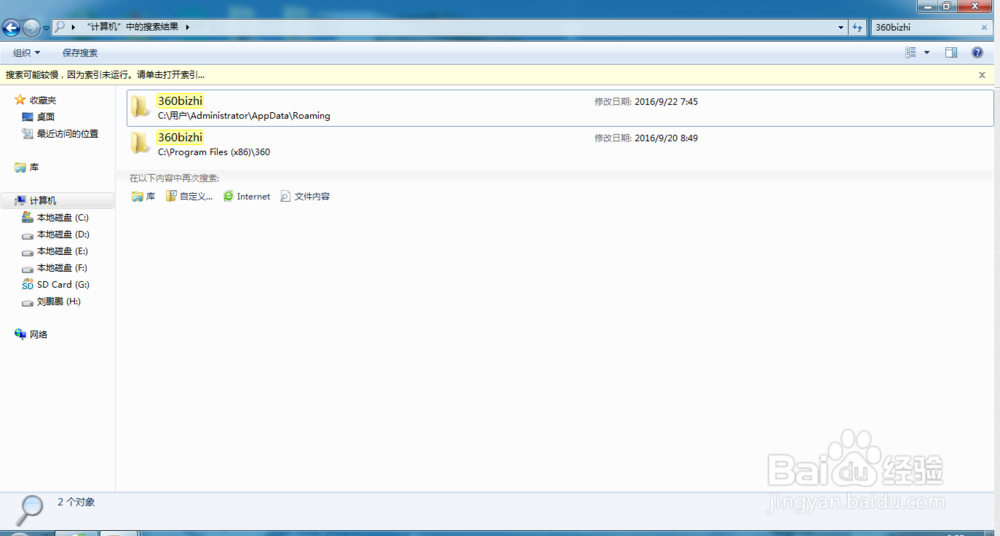Click breadcrumb arrow before “计算机” path

[x=74, y=27]
